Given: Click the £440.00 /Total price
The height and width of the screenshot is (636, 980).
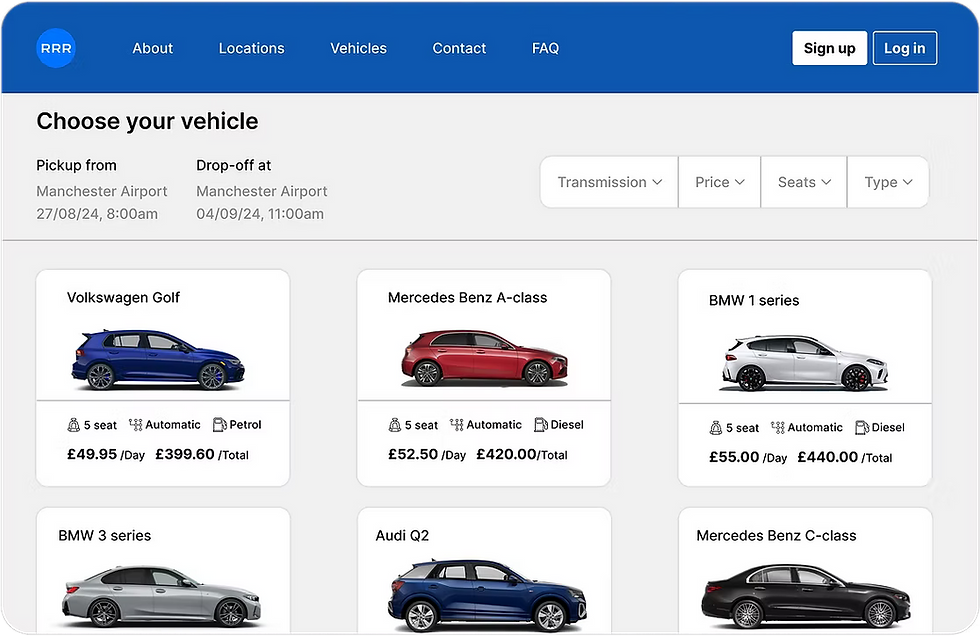Looking at the screenshot, I should (845, 457).
